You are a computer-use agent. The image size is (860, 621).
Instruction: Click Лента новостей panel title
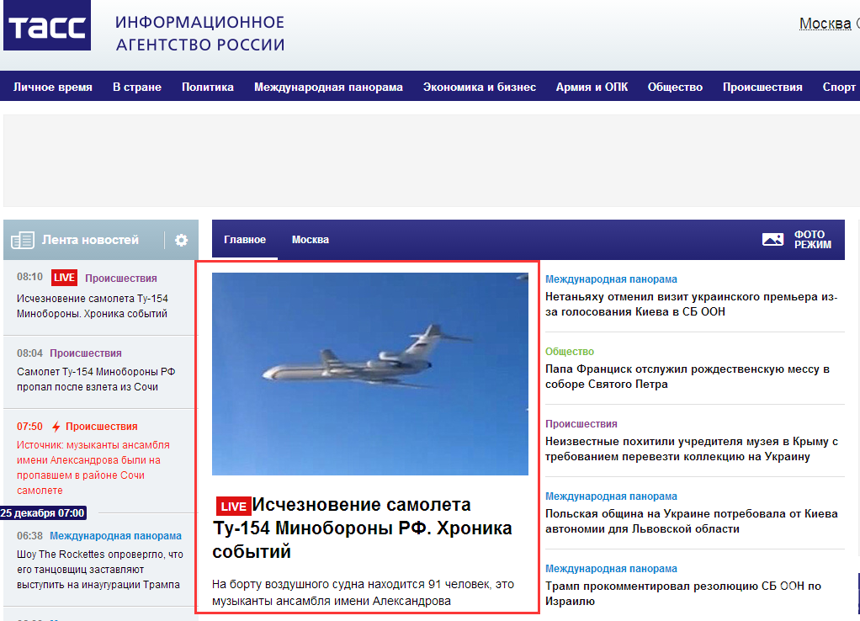click(90, 240)
